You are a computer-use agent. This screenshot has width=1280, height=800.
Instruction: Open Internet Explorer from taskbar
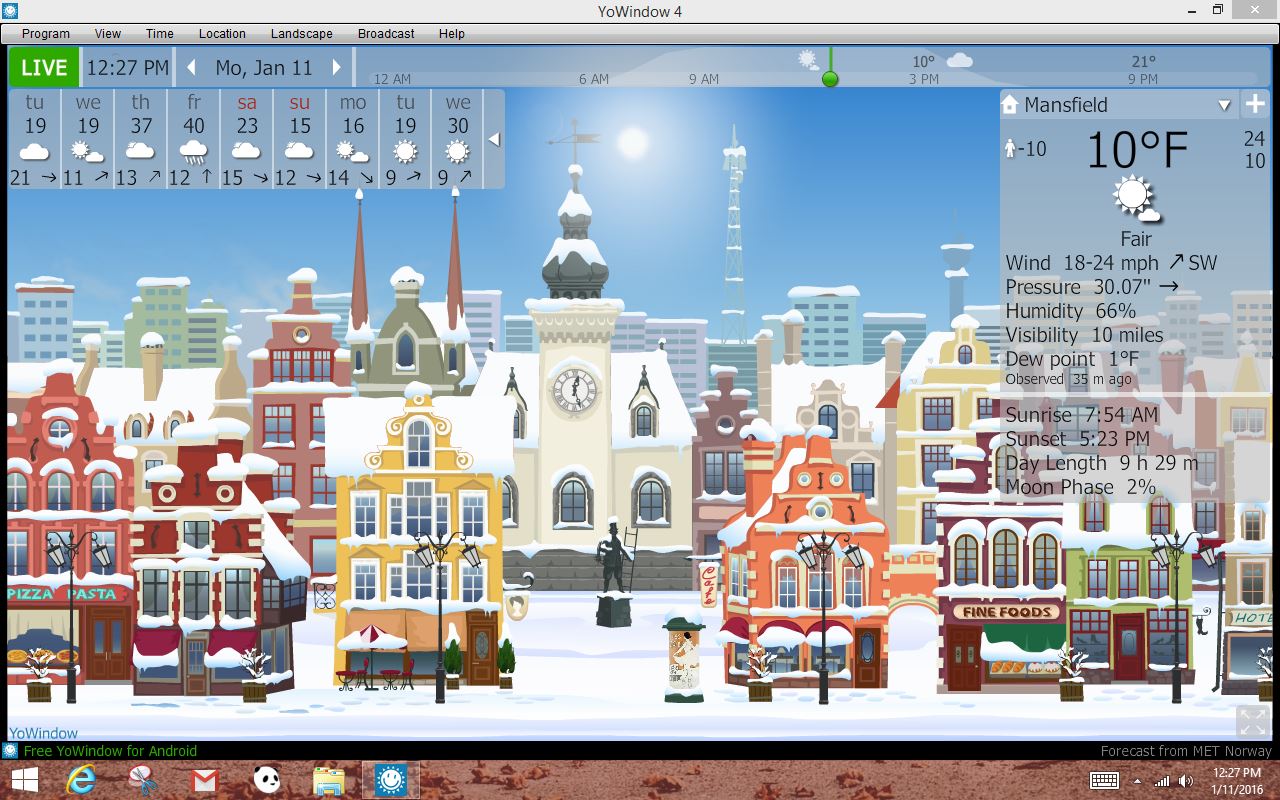(81, 780)
